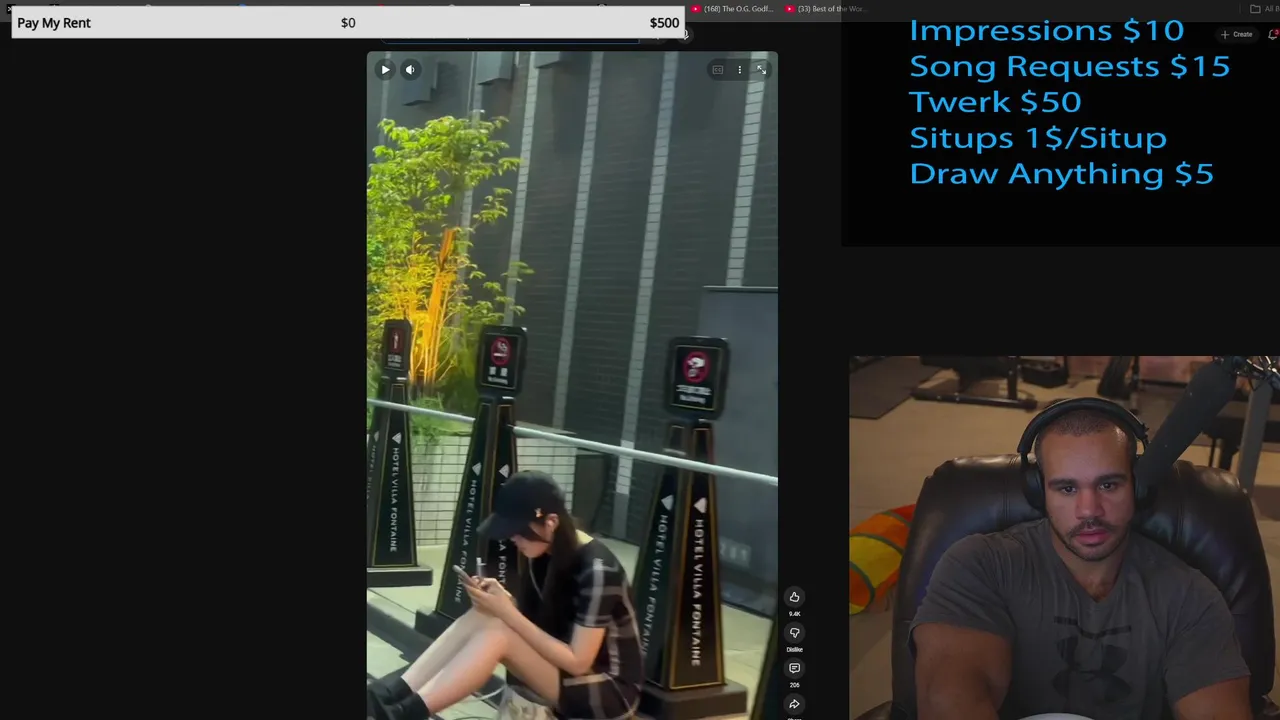Click the 'Situps 1$/Situp' text
Screen dimensions: 1280x720
coord(1038,138)
